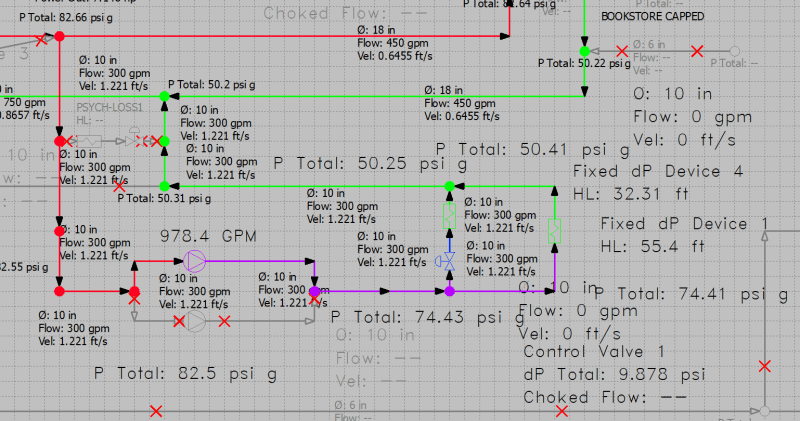
Task: Select green 18 in pipe near Flow: 450 gpm
Action: click(x=378, y=96)
